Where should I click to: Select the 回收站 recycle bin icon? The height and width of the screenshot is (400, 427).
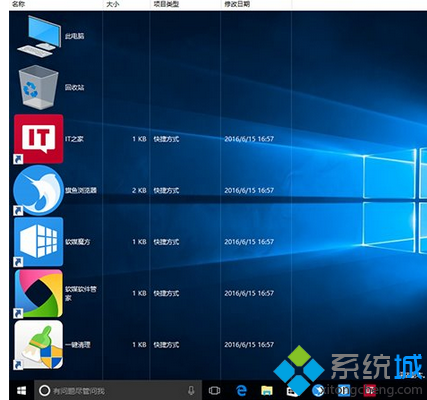39,87
